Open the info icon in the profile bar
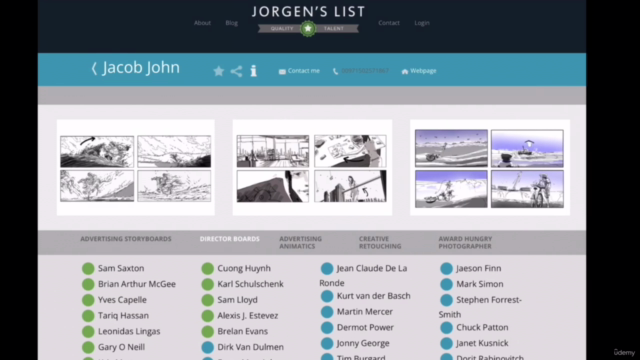This screenshot has height=360, width=640. pyautogui.click(x=253, y=71)
